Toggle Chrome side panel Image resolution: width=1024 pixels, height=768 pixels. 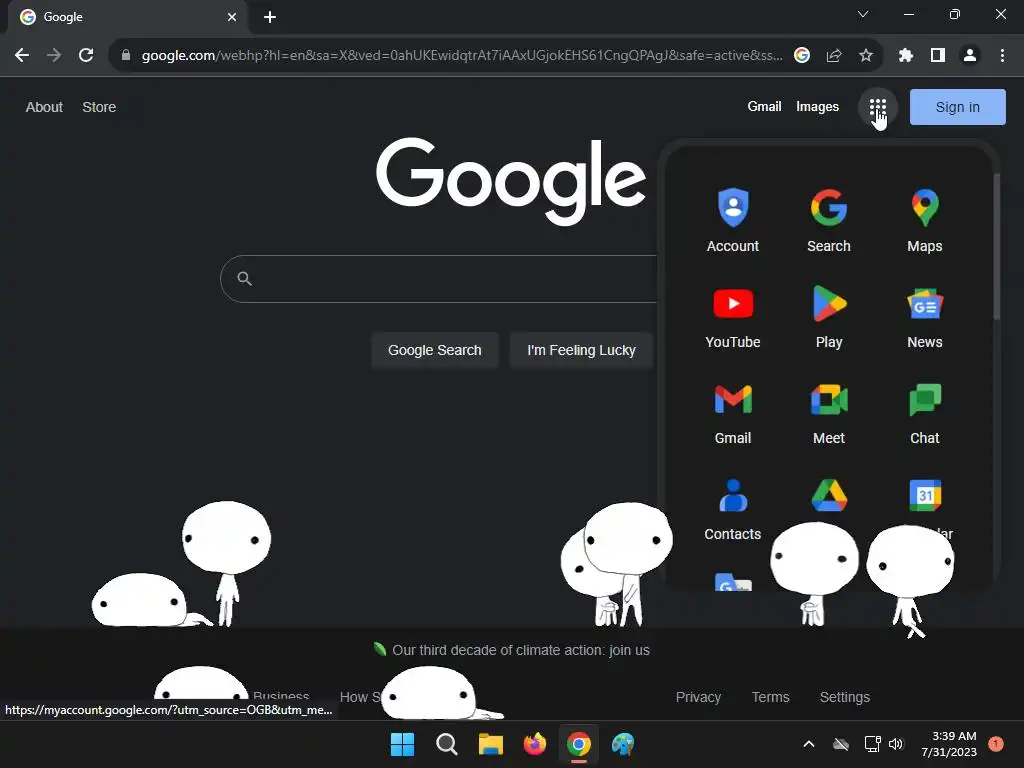click(937, 55)
